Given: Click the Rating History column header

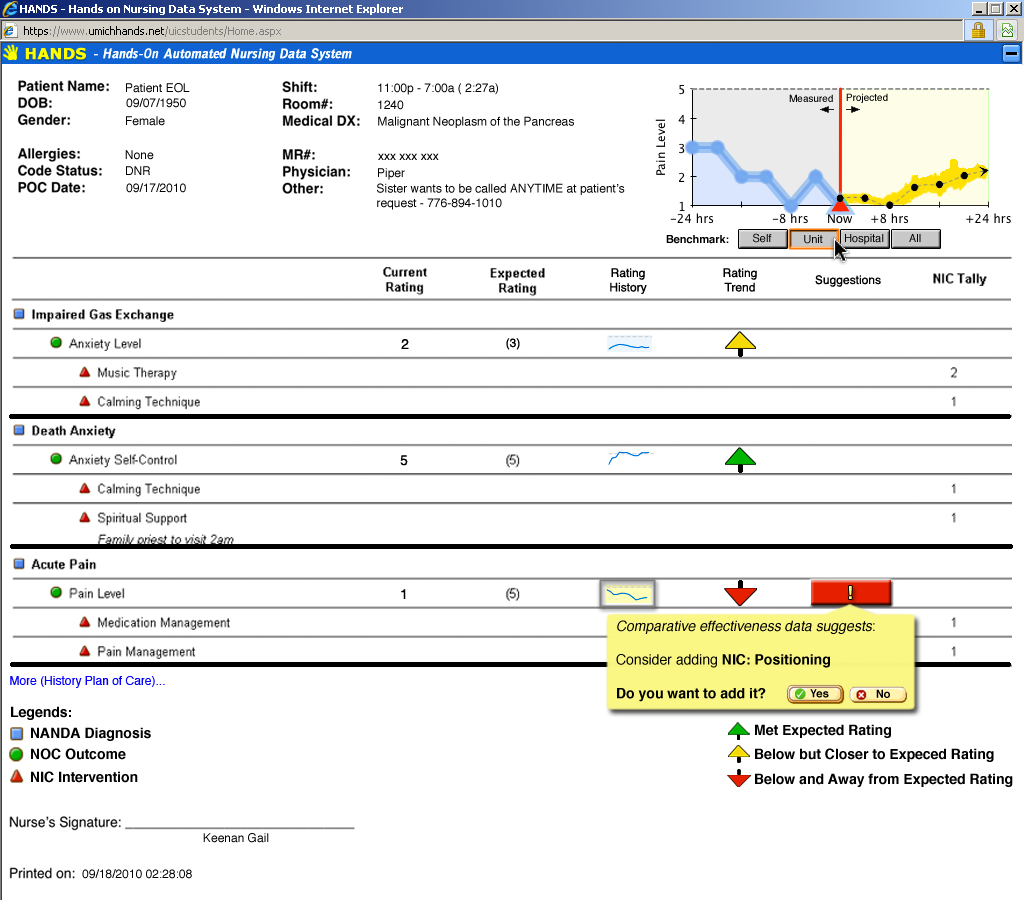Looking at the screenshot, I should tap(628, 280).
